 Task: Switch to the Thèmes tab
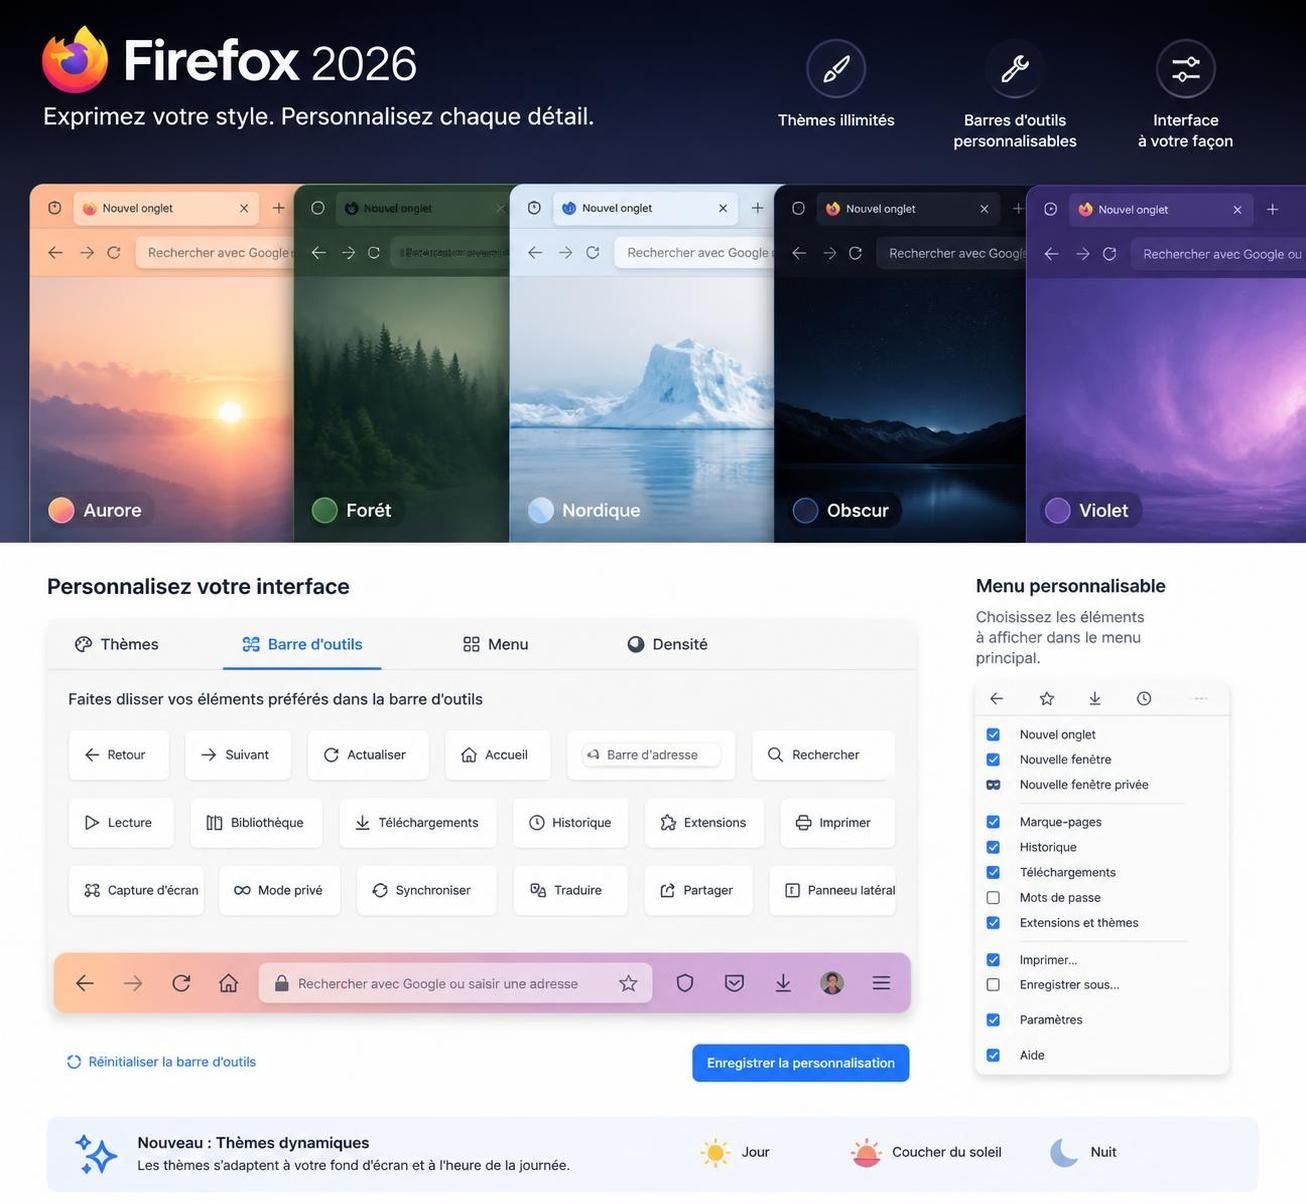click(117, 644)
